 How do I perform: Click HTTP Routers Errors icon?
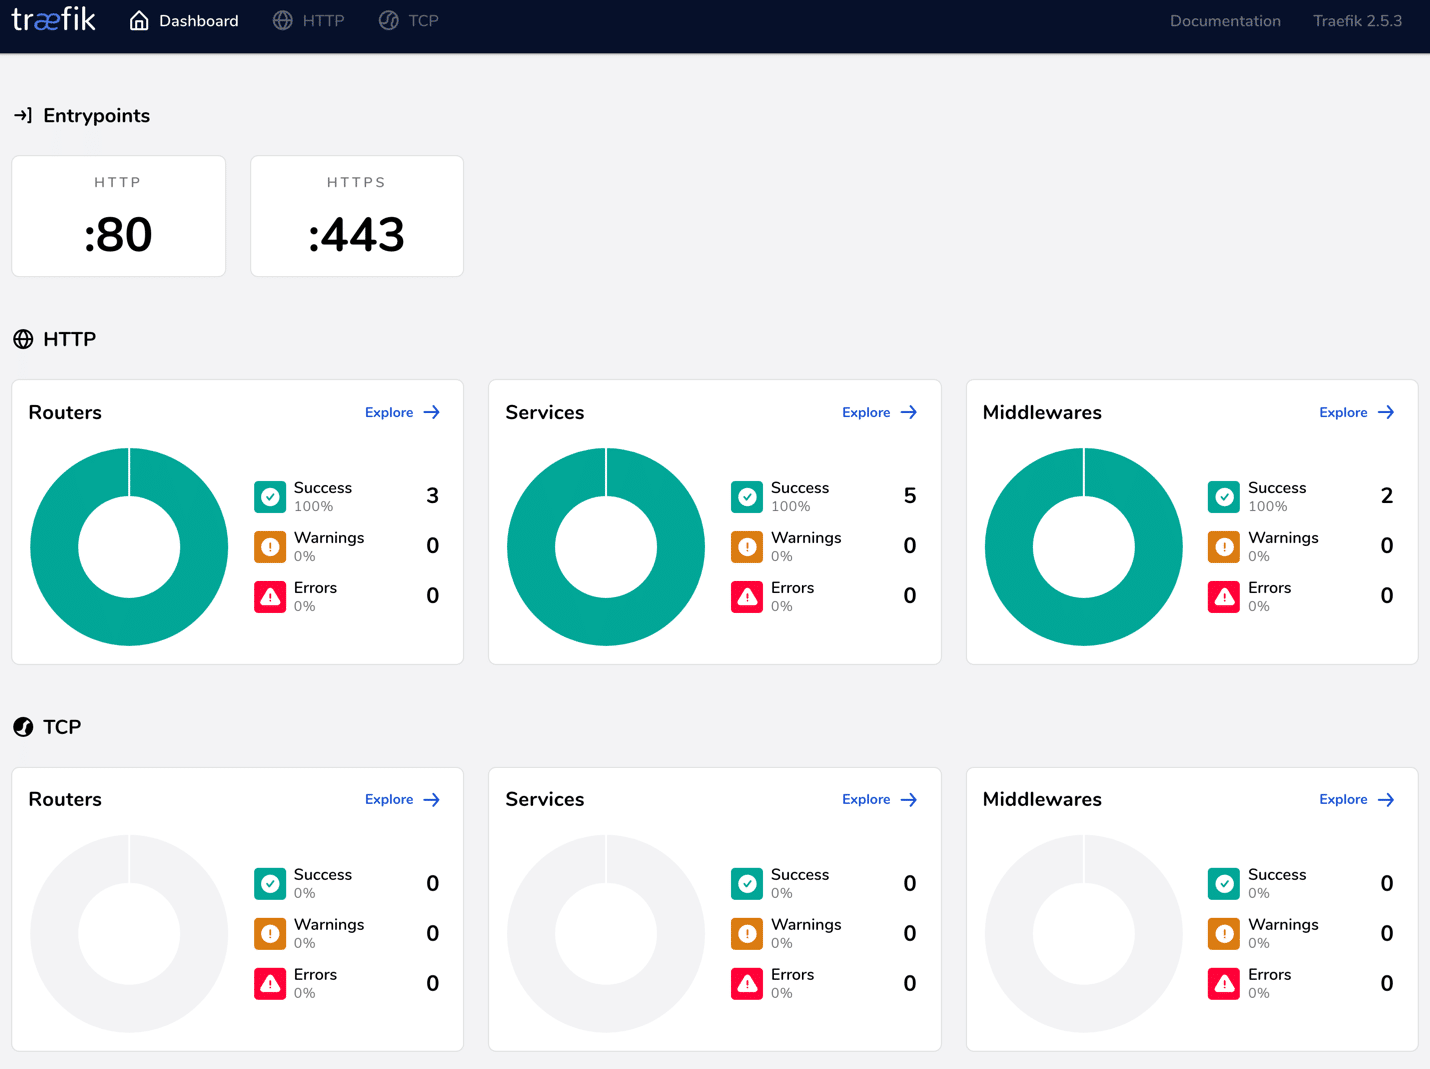tap(270, 596)
